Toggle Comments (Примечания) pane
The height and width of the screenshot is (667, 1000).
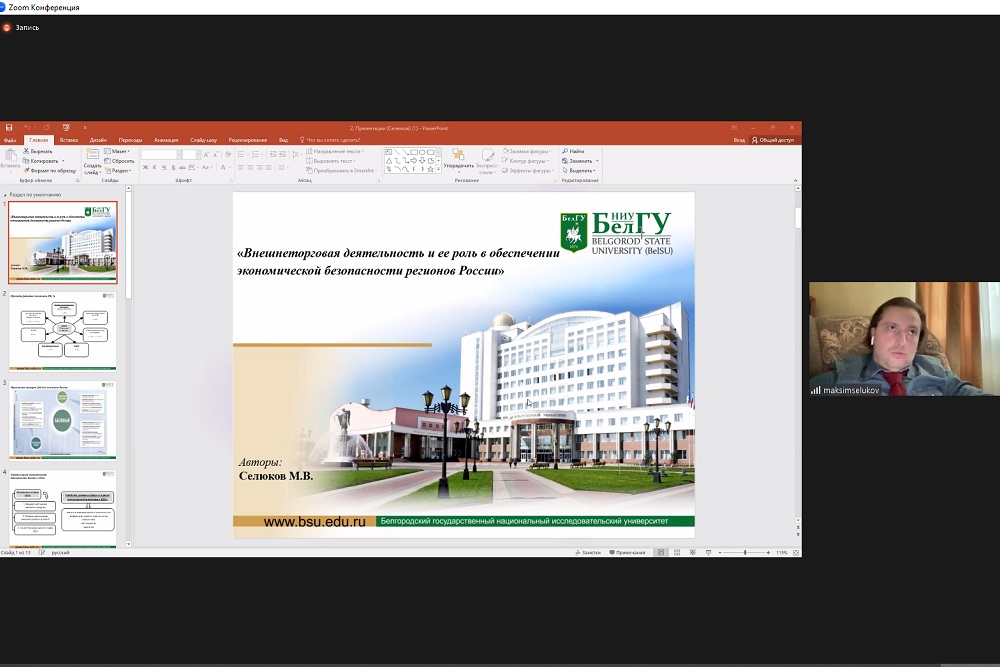[x=627, y=552]
